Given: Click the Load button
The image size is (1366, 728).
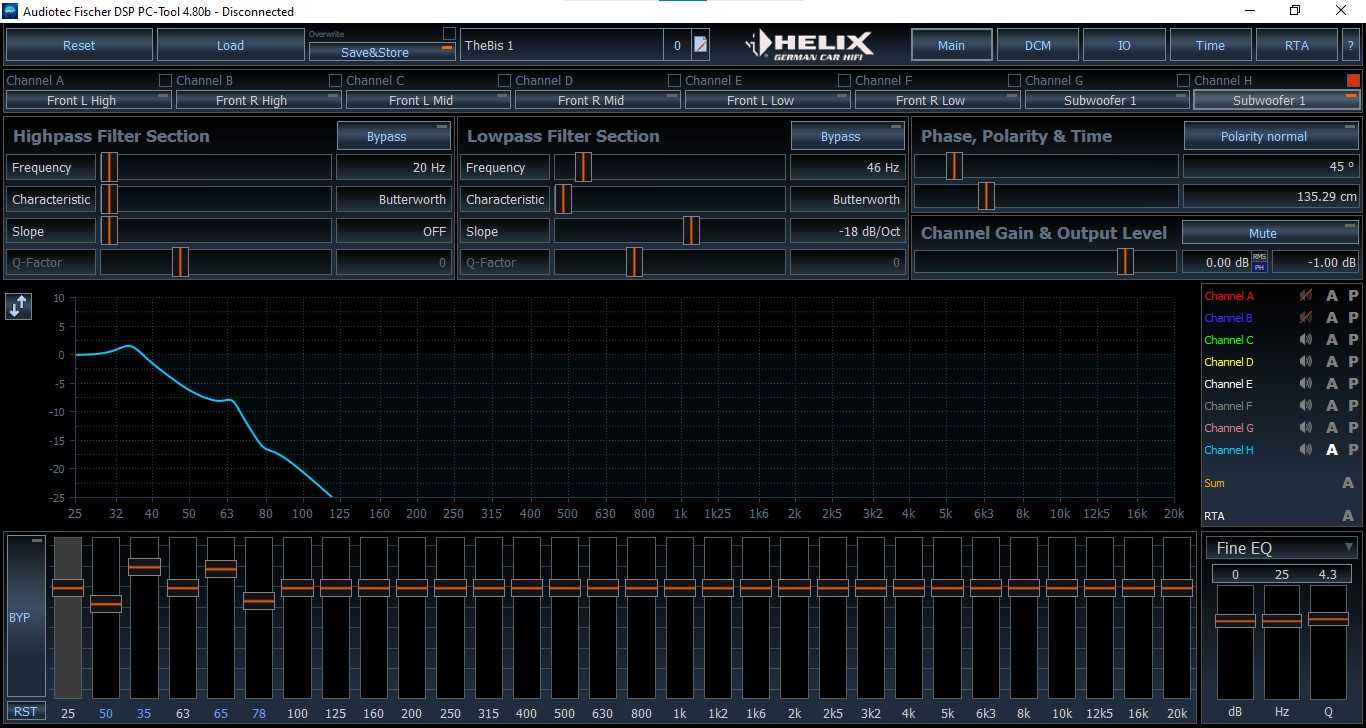Looking at the screenshot, I should point(230,45).
